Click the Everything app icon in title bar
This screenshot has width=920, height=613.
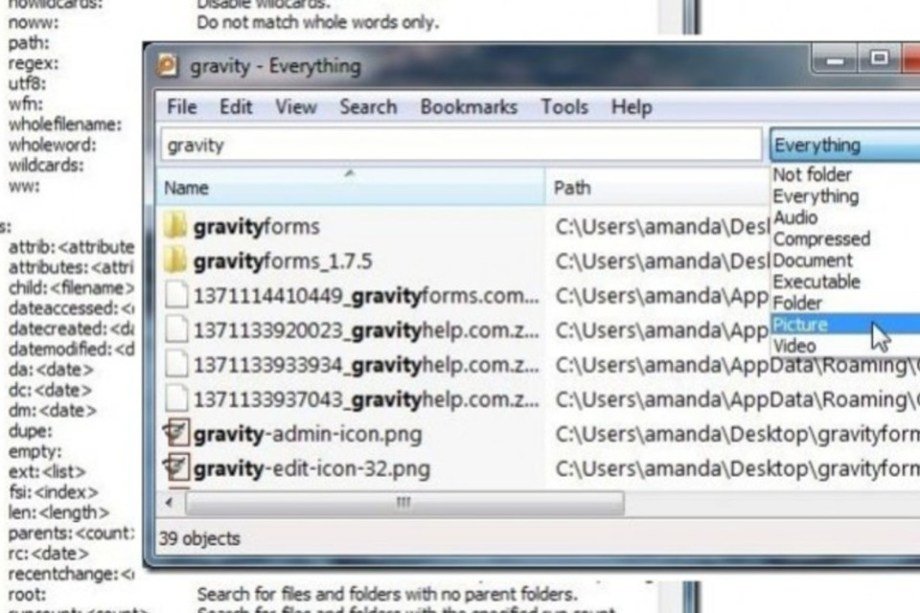(167, 65)
